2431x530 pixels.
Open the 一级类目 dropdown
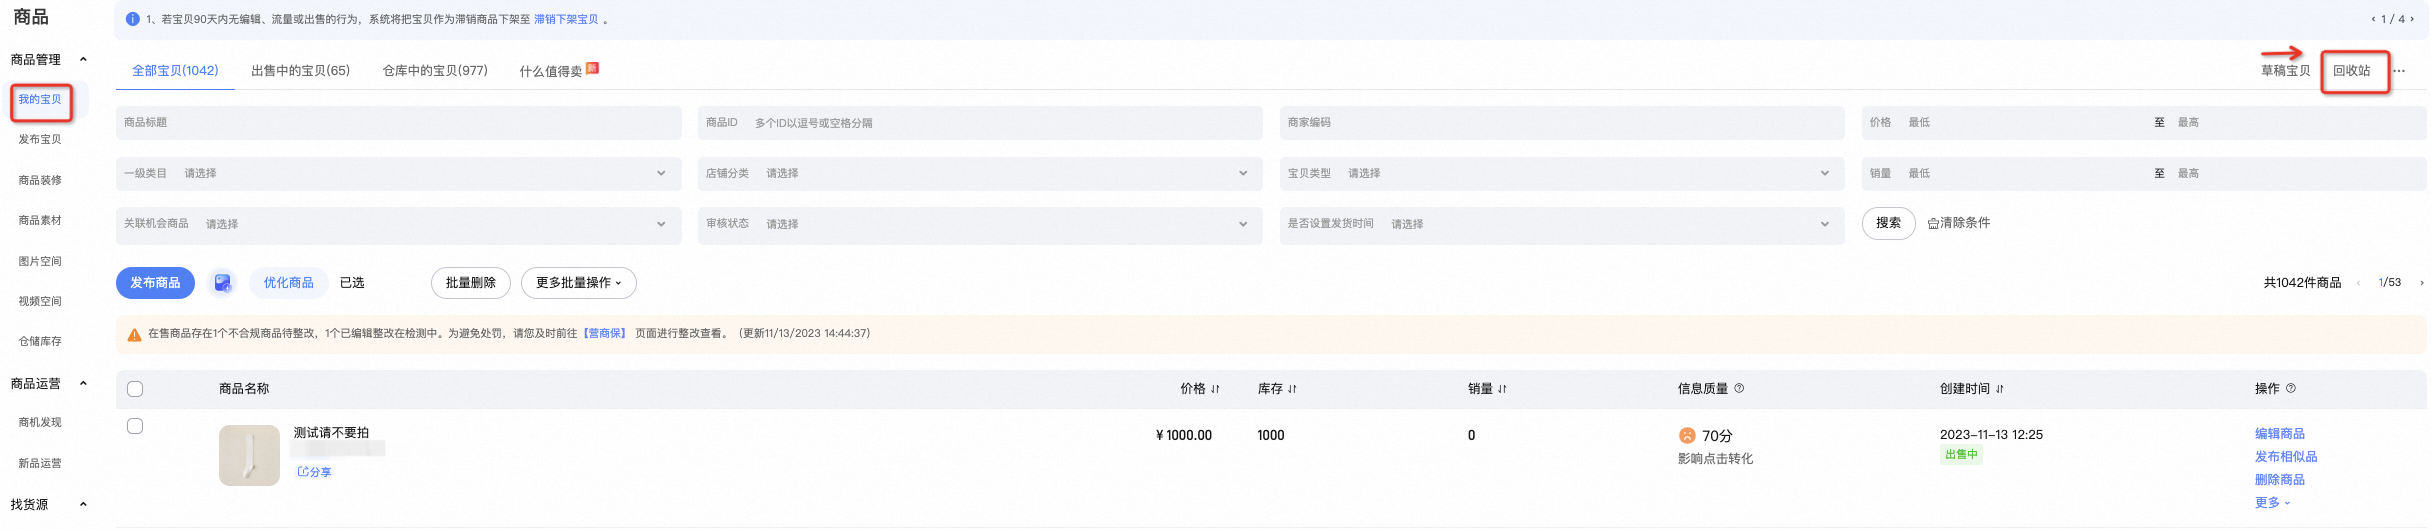pyautogui.click(x=399, y=173)
